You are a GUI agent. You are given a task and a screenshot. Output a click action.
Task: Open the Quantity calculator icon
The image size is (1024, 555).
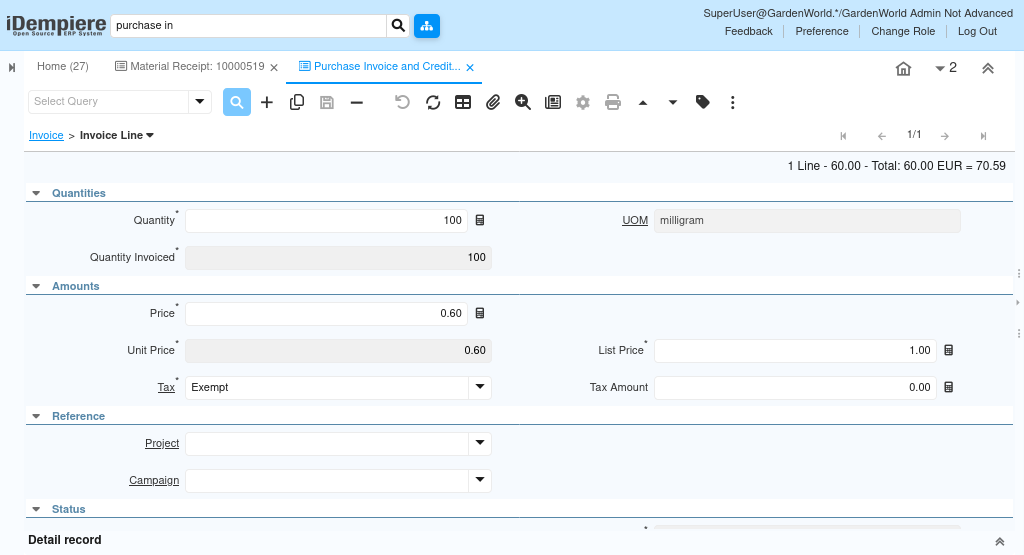pyautogui.click(x=480, y=221)
